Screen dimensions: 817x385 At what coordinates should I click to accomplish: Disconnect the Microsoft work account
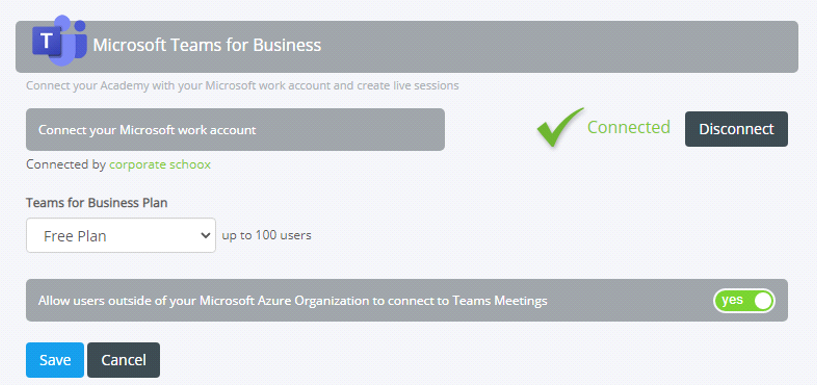coord(736,129)
